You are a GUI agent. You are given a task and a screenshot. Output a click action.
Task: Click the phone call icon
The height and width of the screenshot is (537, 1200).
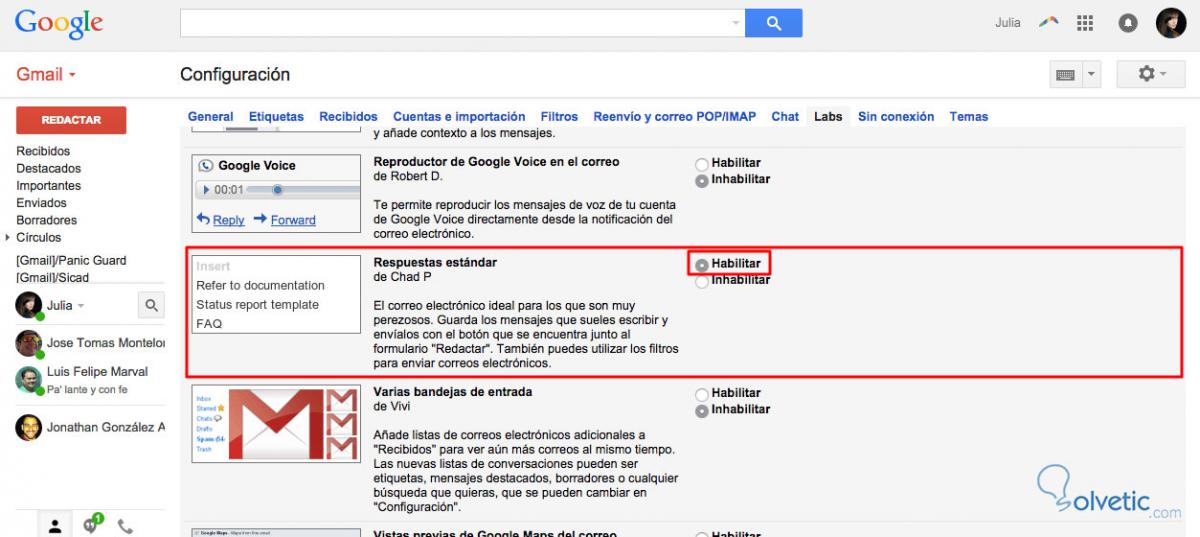click(125, 525)
